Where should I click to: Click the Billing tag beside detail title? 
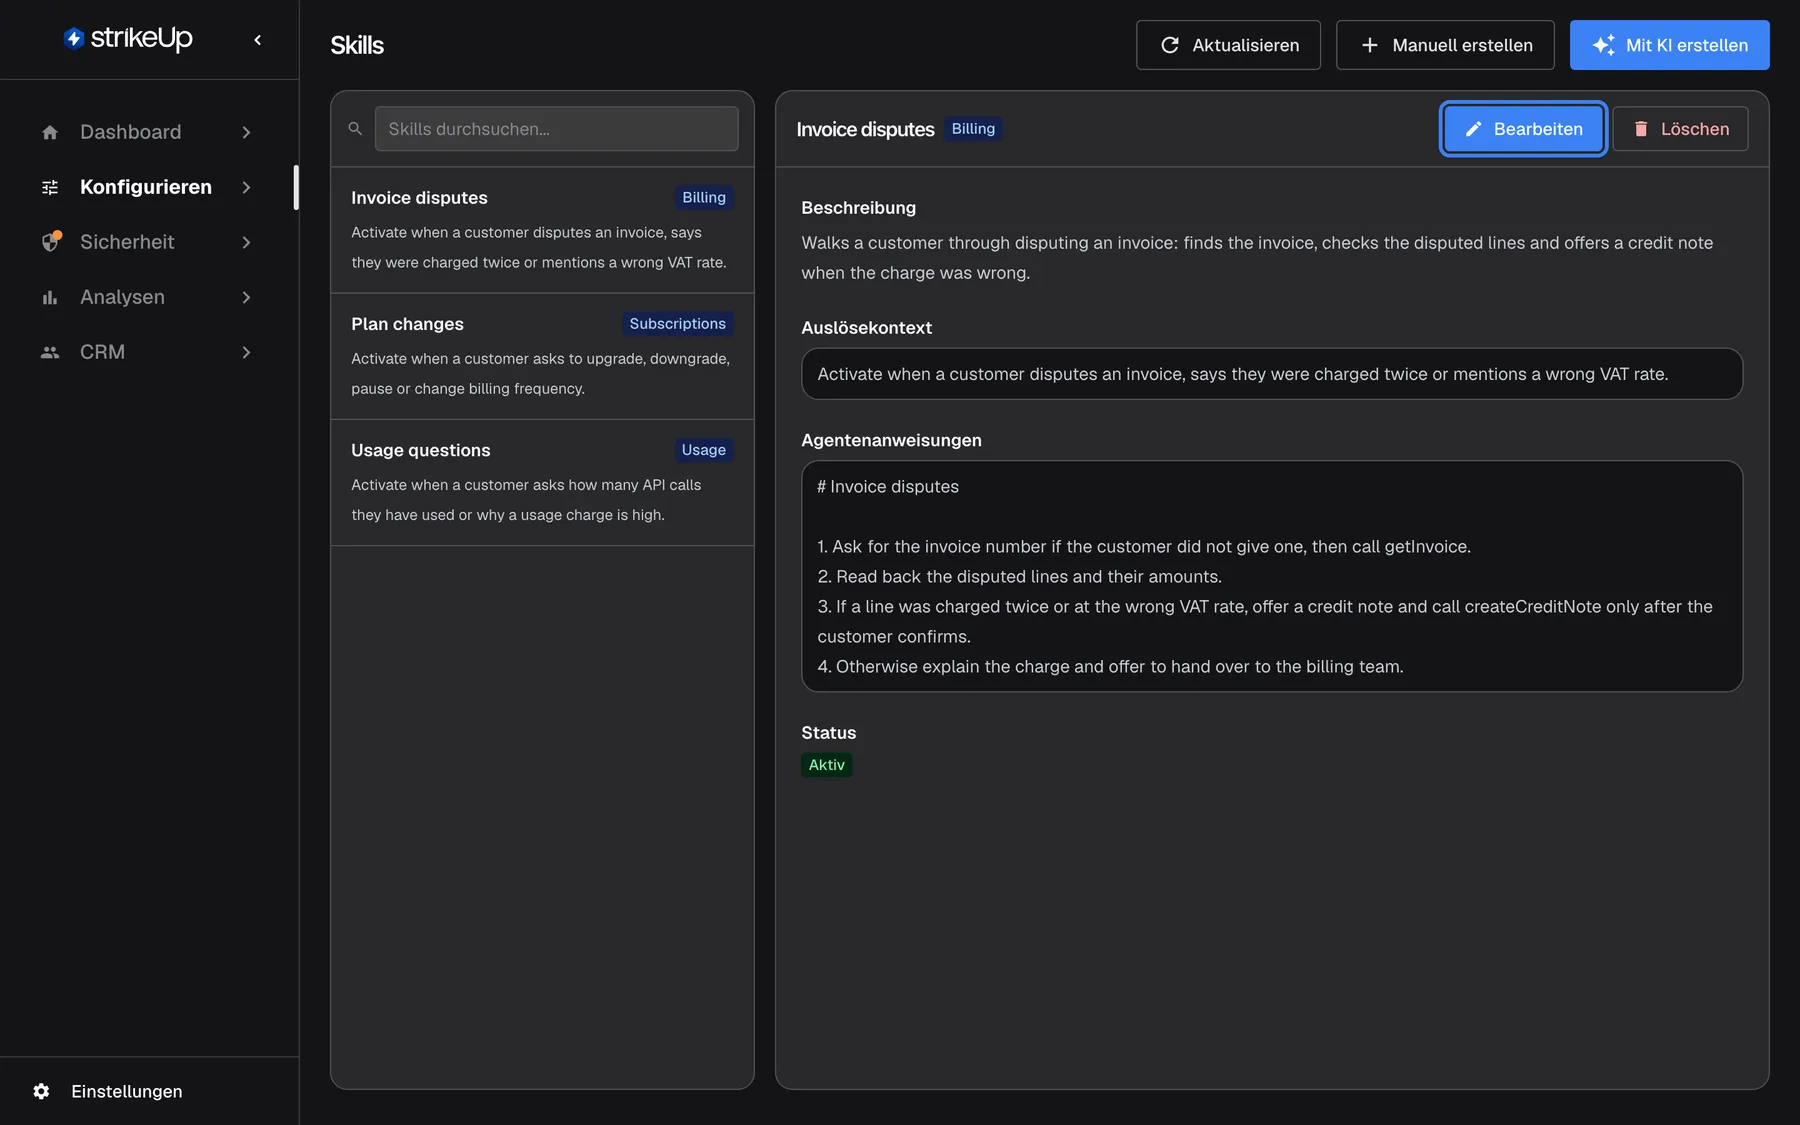[973, 129]
